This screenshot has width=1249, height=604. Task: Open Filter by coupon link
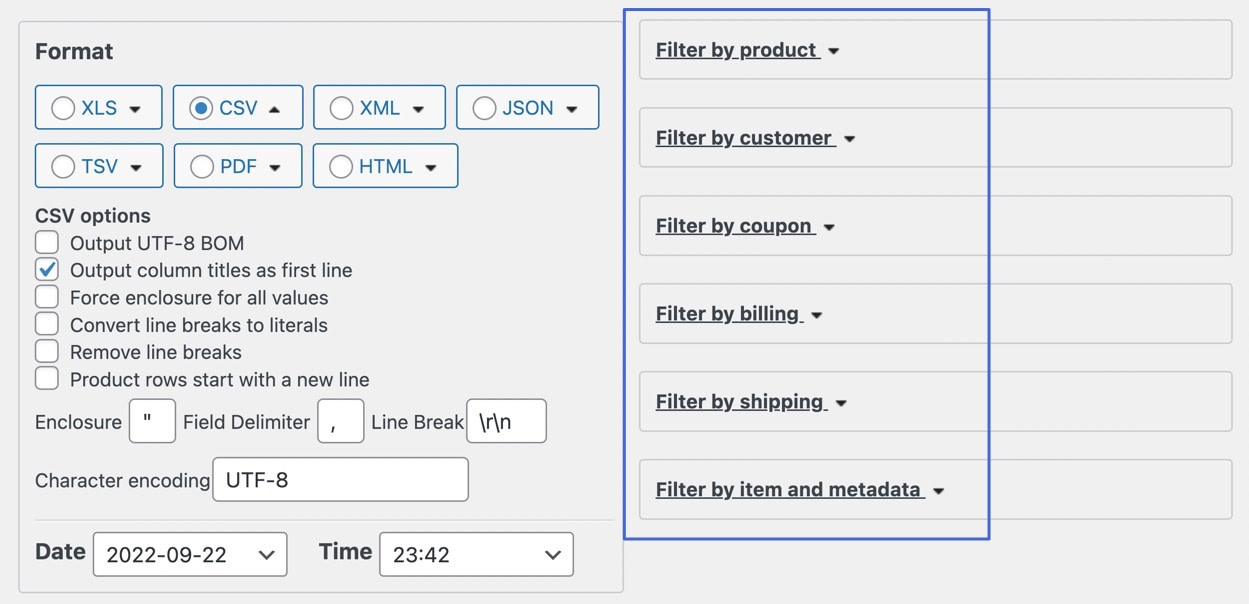pyautogui.click(x=736, y=226)
